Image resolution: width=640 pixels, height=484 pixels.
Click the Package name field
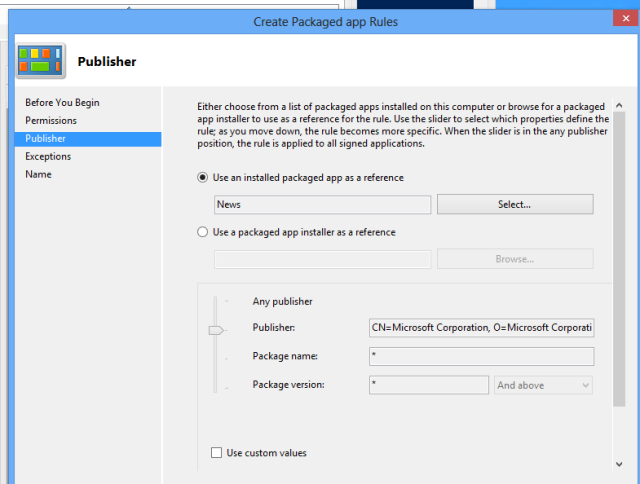click(x=482, y=356)
